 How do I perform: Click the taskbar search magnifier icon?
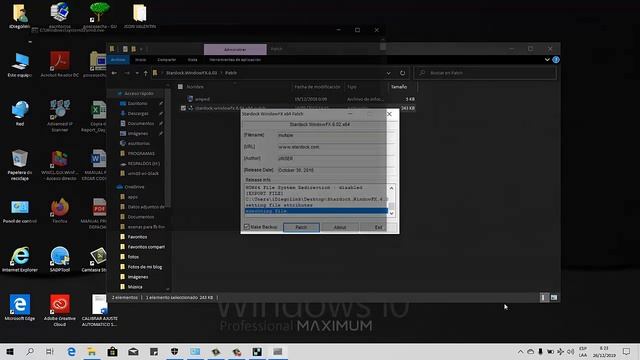[x=30, y=351]
